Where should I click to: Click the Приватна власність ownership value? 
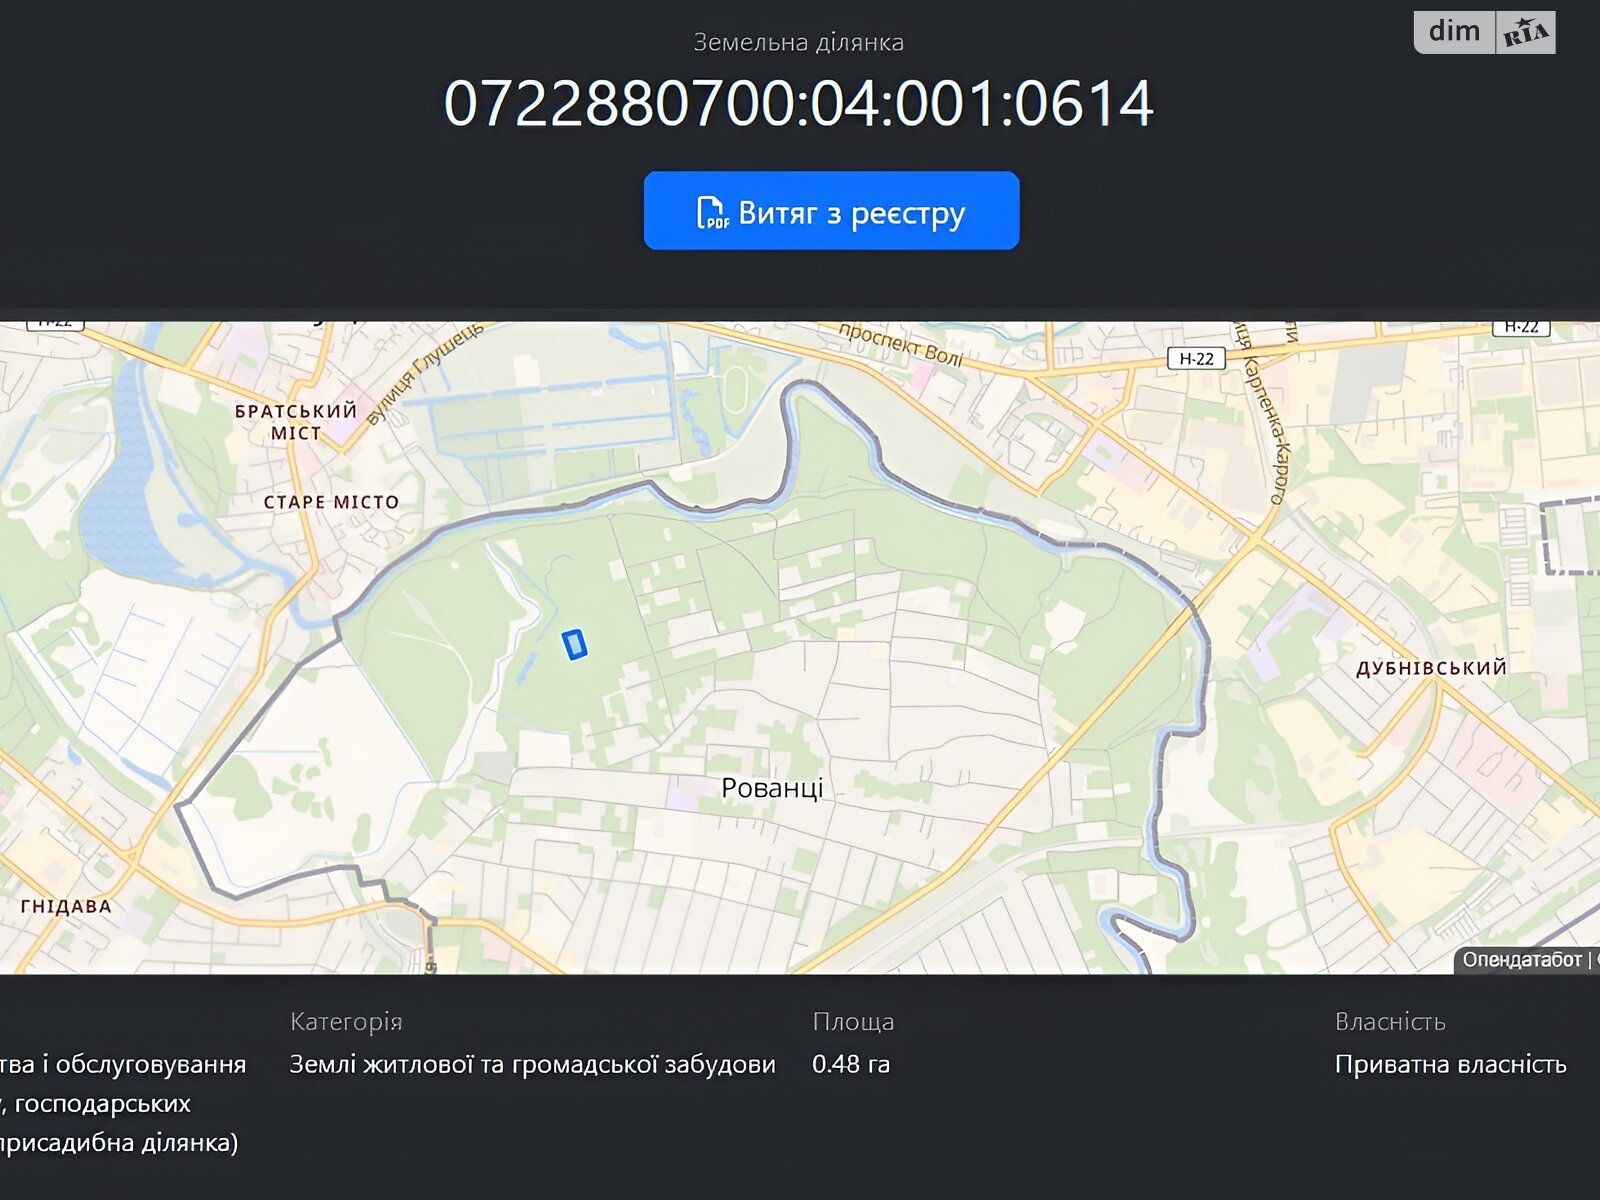[x=1450, y=1064]
